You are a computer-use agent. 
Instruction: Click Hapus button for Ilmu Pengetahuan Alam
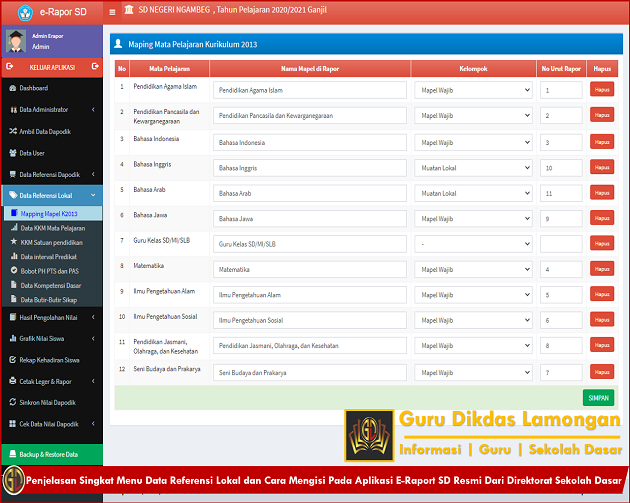click(x=602, y=294)
